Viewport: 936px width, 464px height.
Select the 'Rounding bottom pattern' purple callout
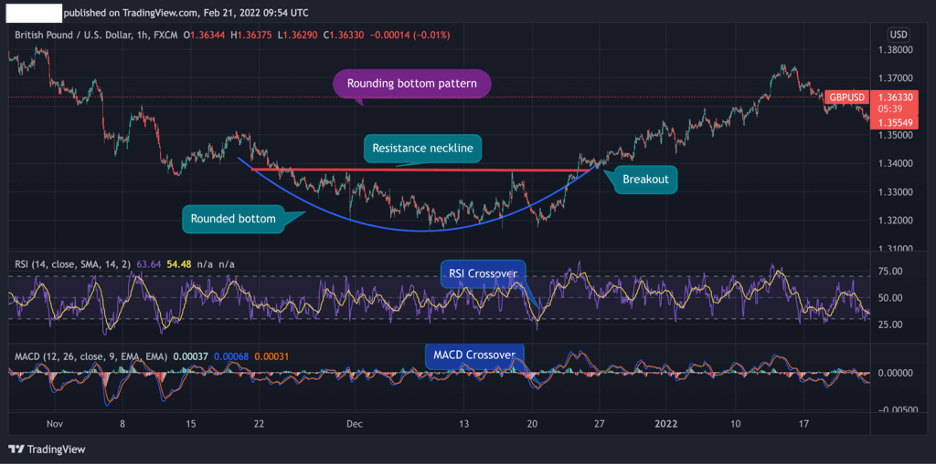point(412,84)
